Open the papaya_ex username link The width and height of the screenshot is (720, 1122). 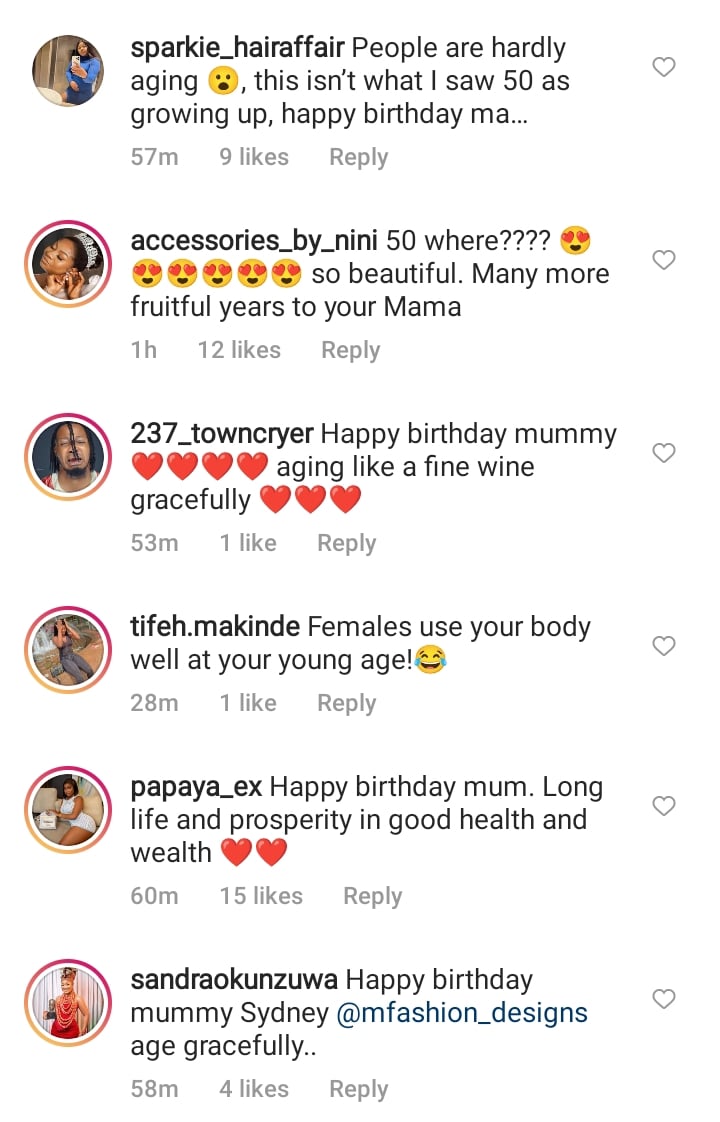(x=196, y=787)
